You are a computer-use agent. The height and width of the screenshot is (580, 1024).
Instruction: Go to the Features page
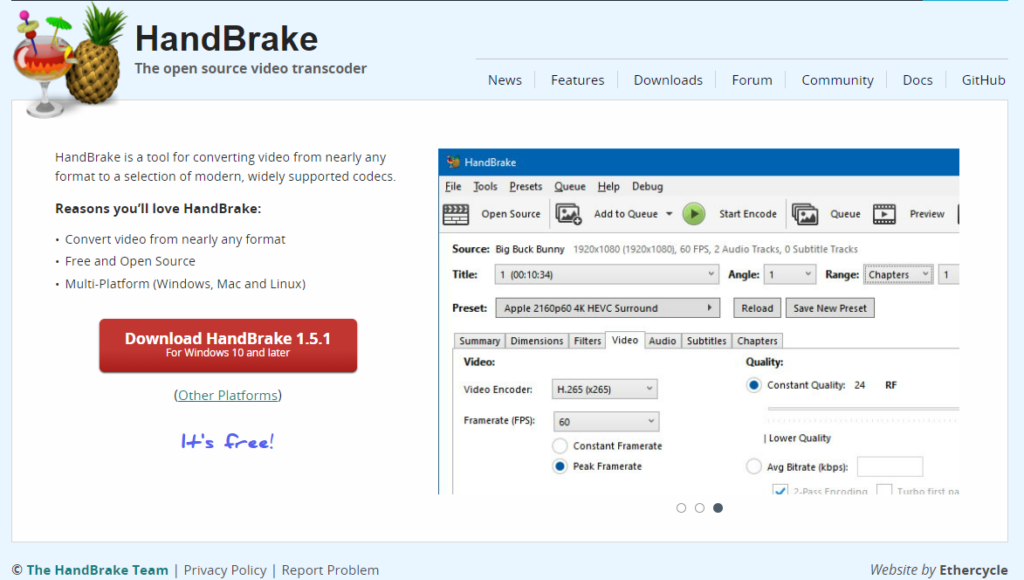coord(577,80)
